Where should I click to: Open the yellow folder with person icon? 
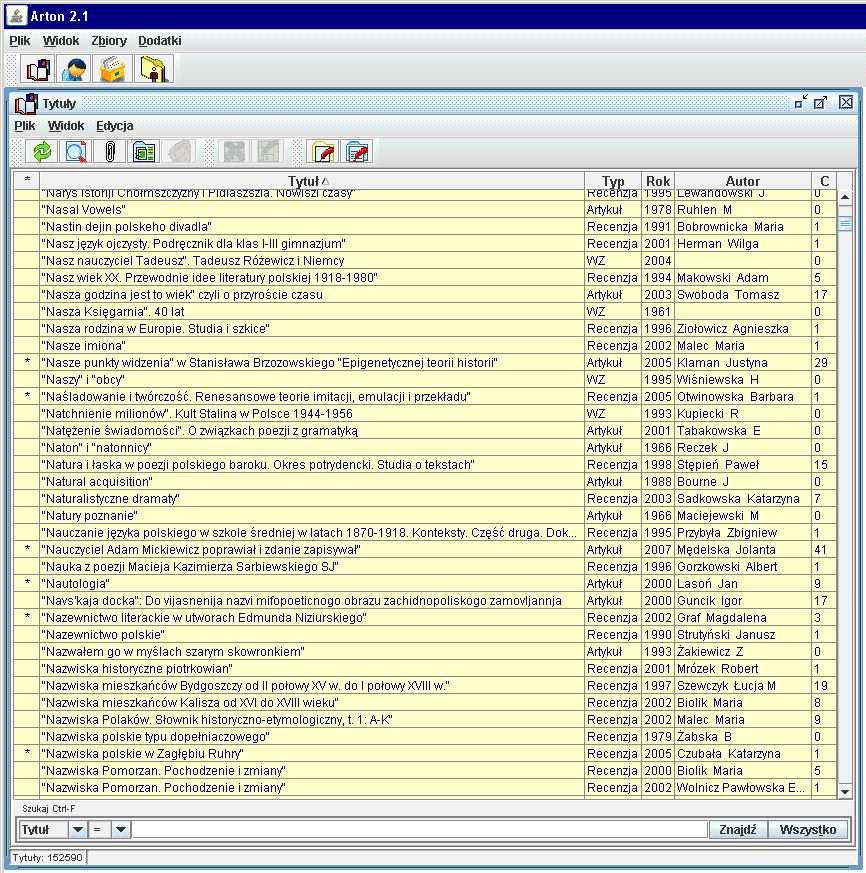153,70
